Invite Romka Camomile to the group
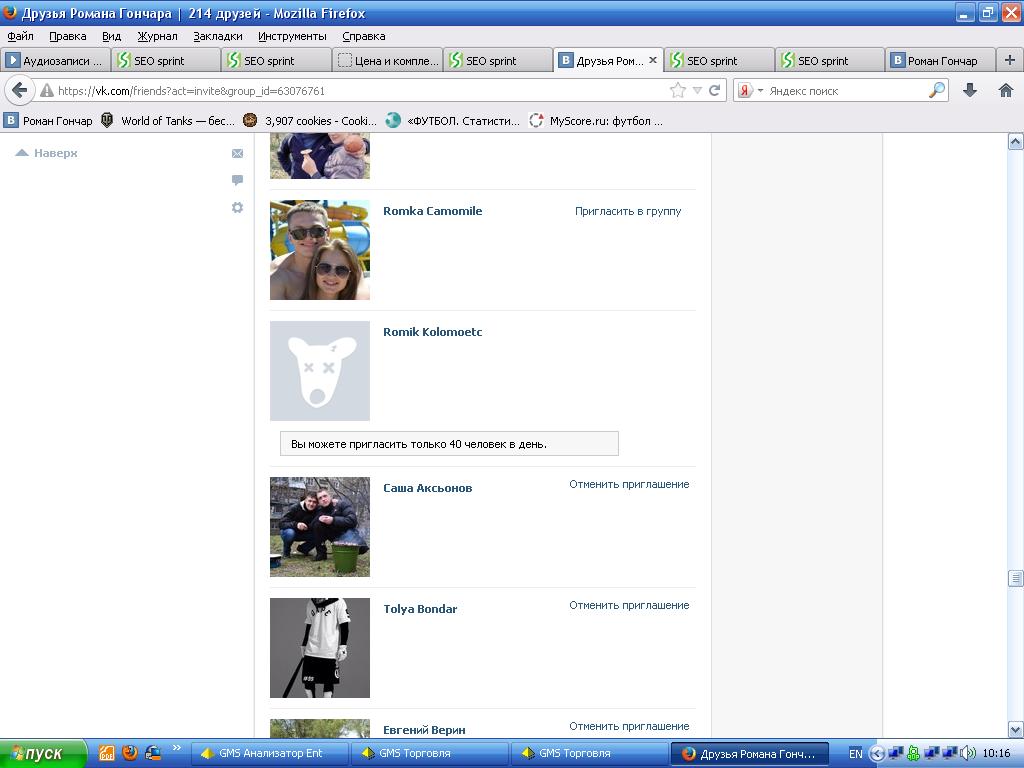 [628, 211]
